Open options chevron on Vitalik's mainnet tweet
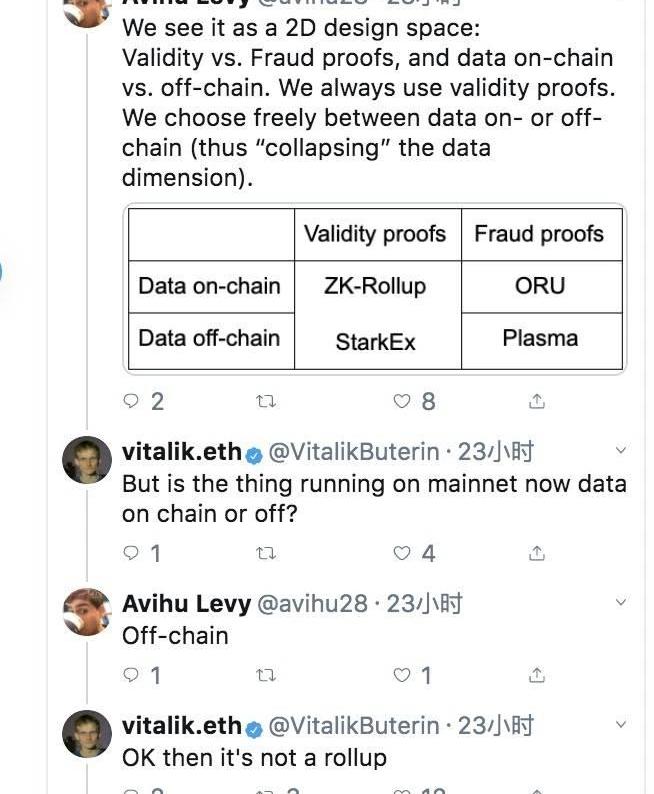The height and width of the screenshot is (794, 654). point(621,451)
